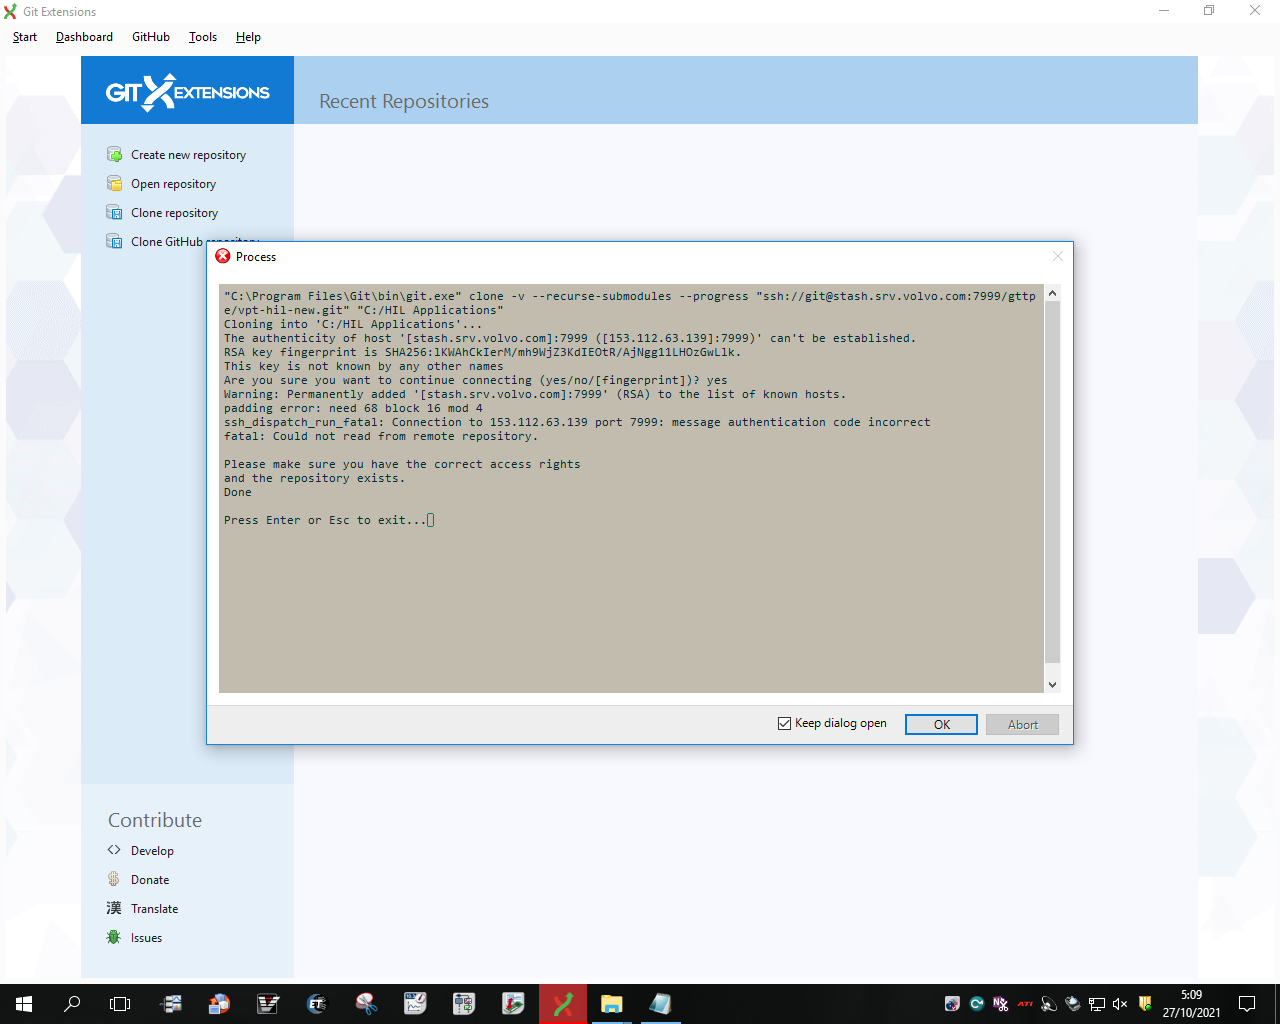Select Create new repository in sidebar
Image resolution: width=1280 pixels, height=1024 pixels.
114,154
